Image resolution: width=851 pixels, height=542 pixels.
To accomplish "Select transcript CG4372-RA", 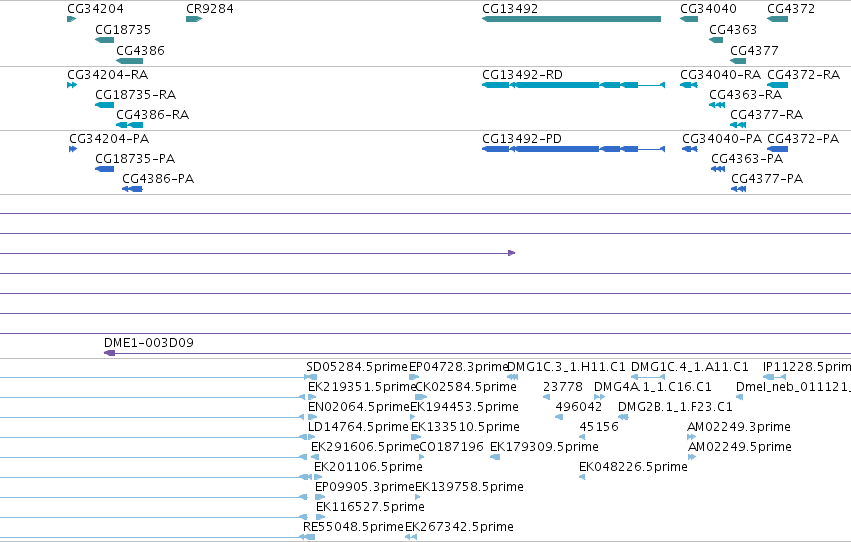I will (x=777, y=85).
